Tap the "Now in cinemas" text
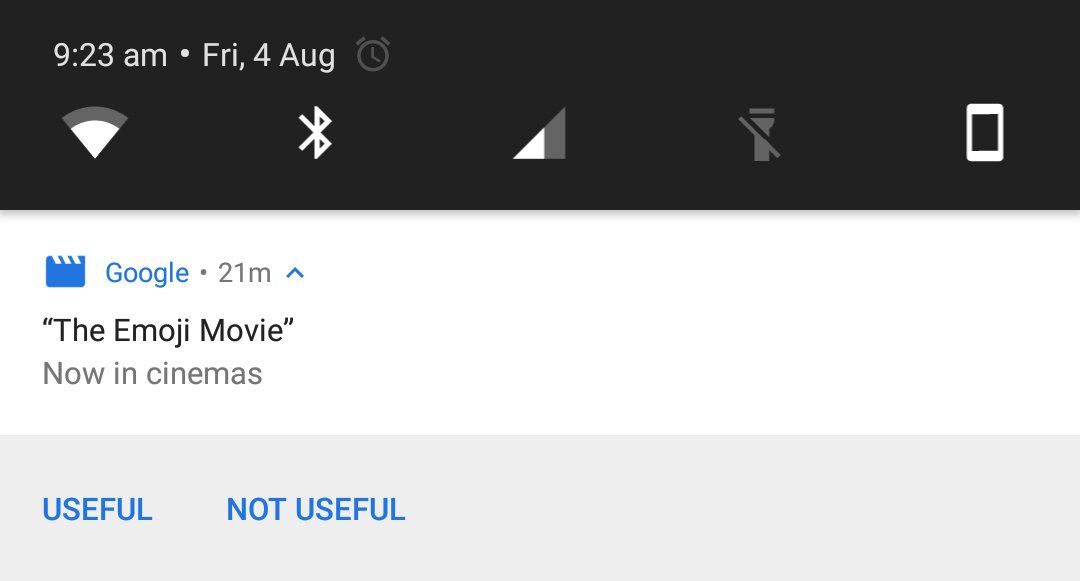Screen dimensions: 1080x581 point(152,374)
